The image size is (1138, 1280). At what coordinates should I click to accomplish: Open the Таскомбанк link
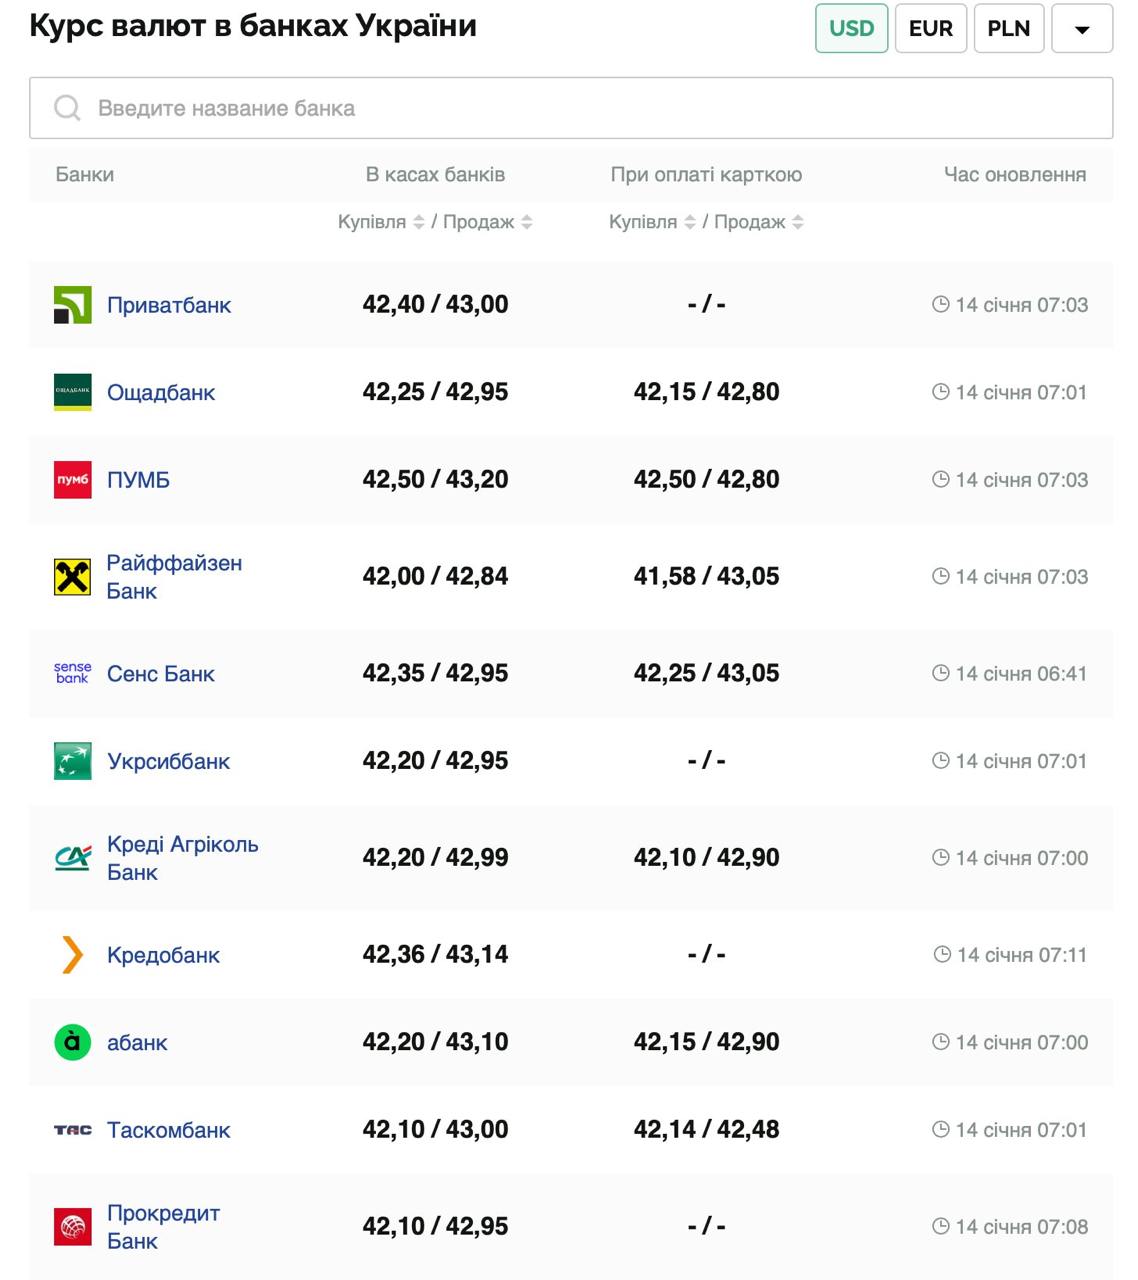[x=168, y=1130]
